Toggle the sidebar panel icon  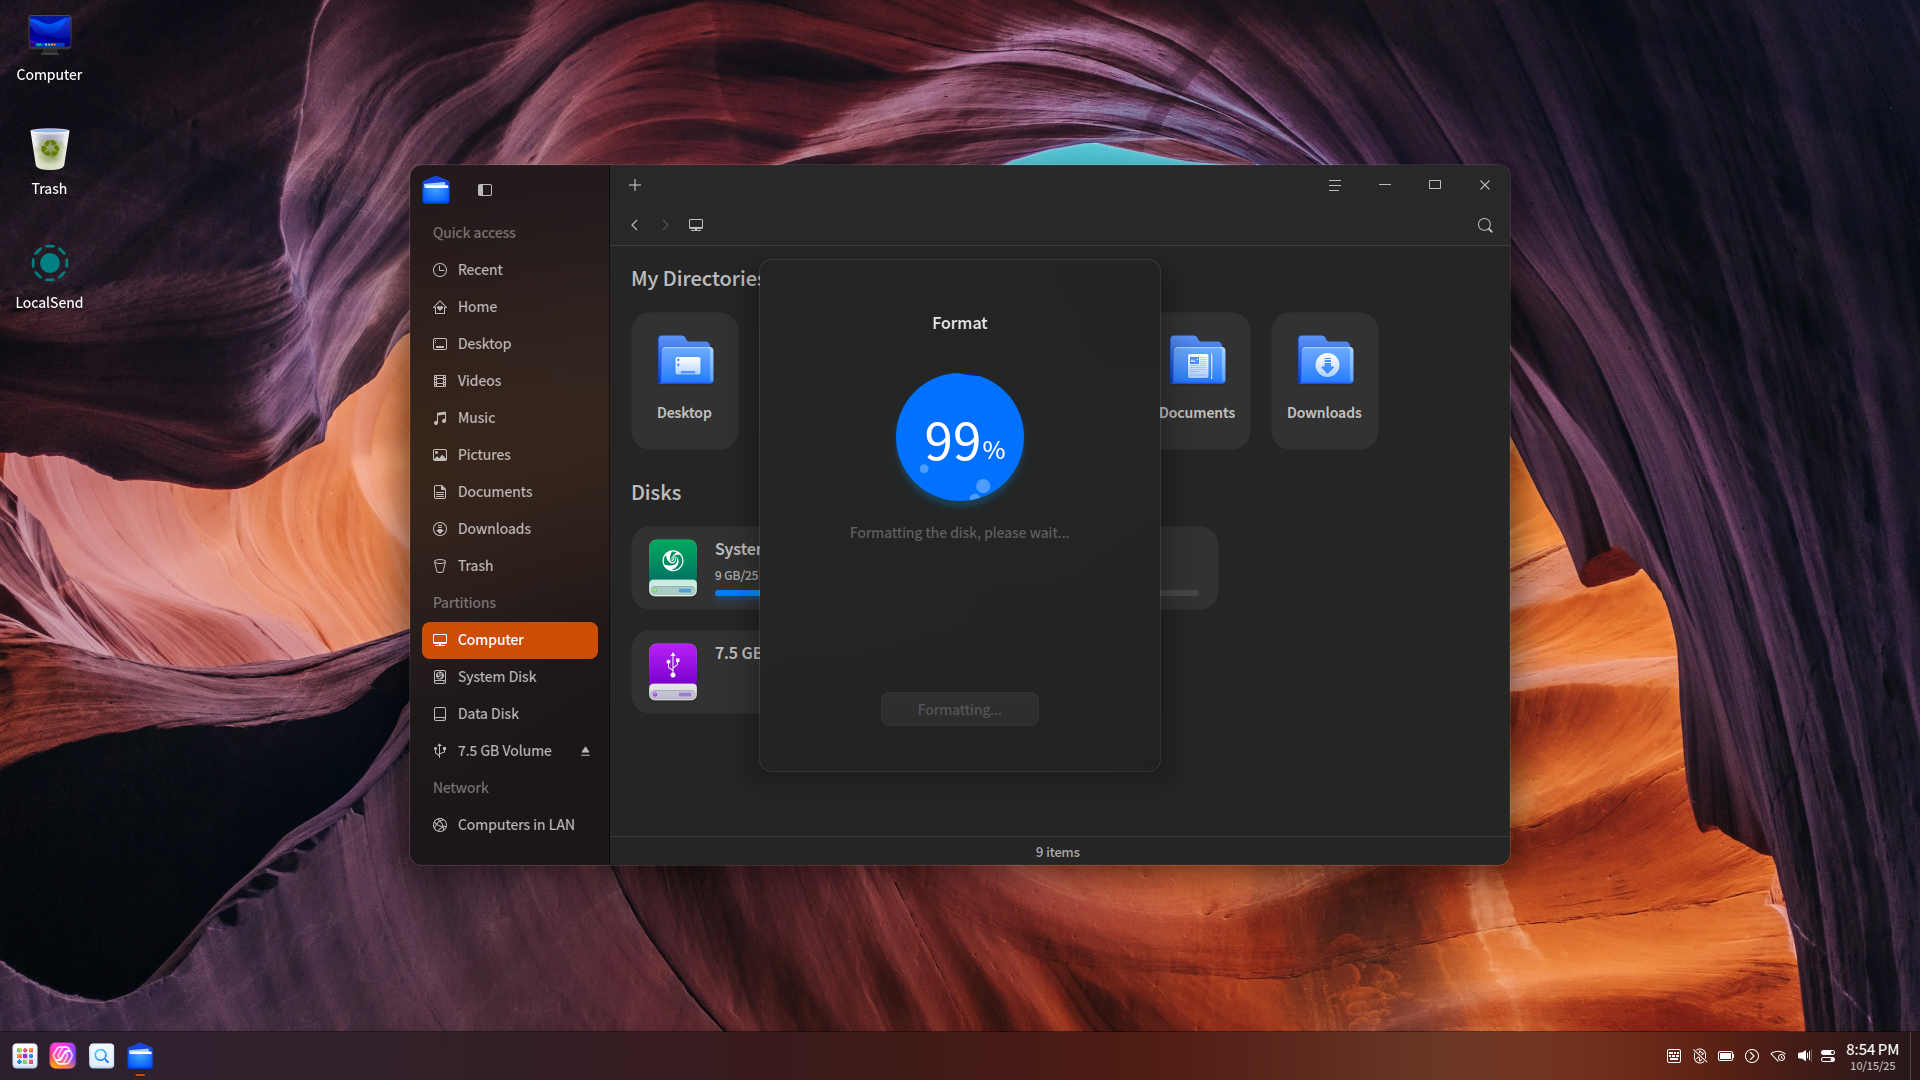coord(485,190)
